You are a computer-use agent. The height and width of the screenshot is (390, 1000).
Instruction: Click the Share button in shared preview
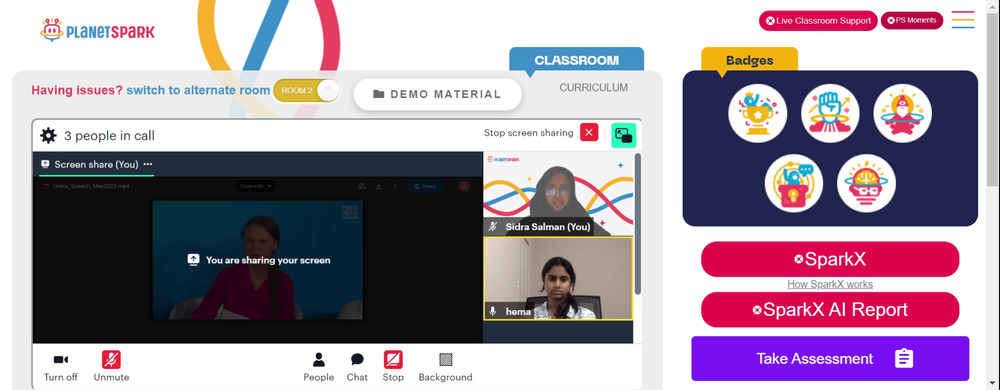[x=425, y=186]
